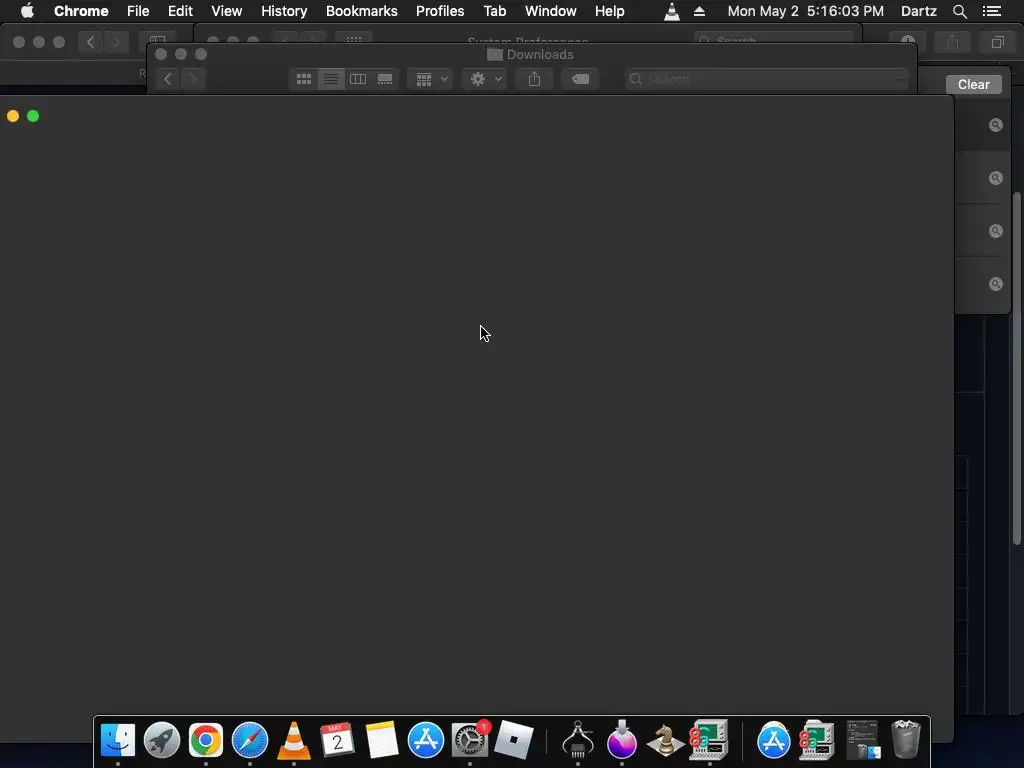This screenshot has height=768, width=1024.
Task: Click the Edit Tags button in Downloads
Action: pos(580,79)
